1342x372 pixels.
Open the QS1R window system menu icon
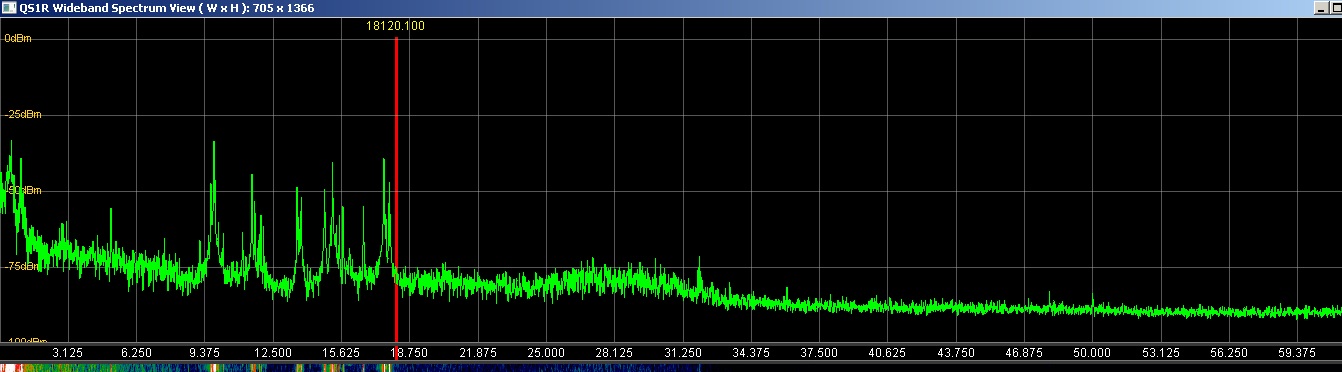click(9, 8)
